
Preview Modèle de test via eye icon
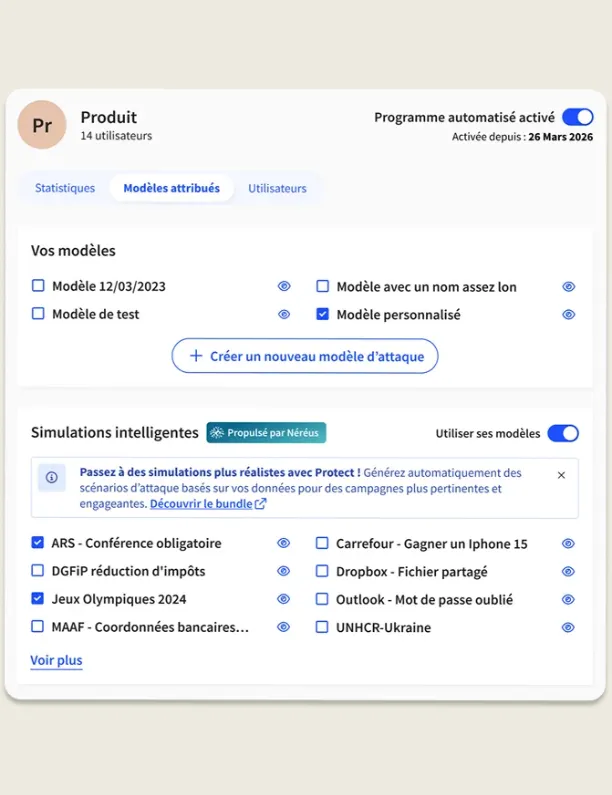tap(284, 314)
